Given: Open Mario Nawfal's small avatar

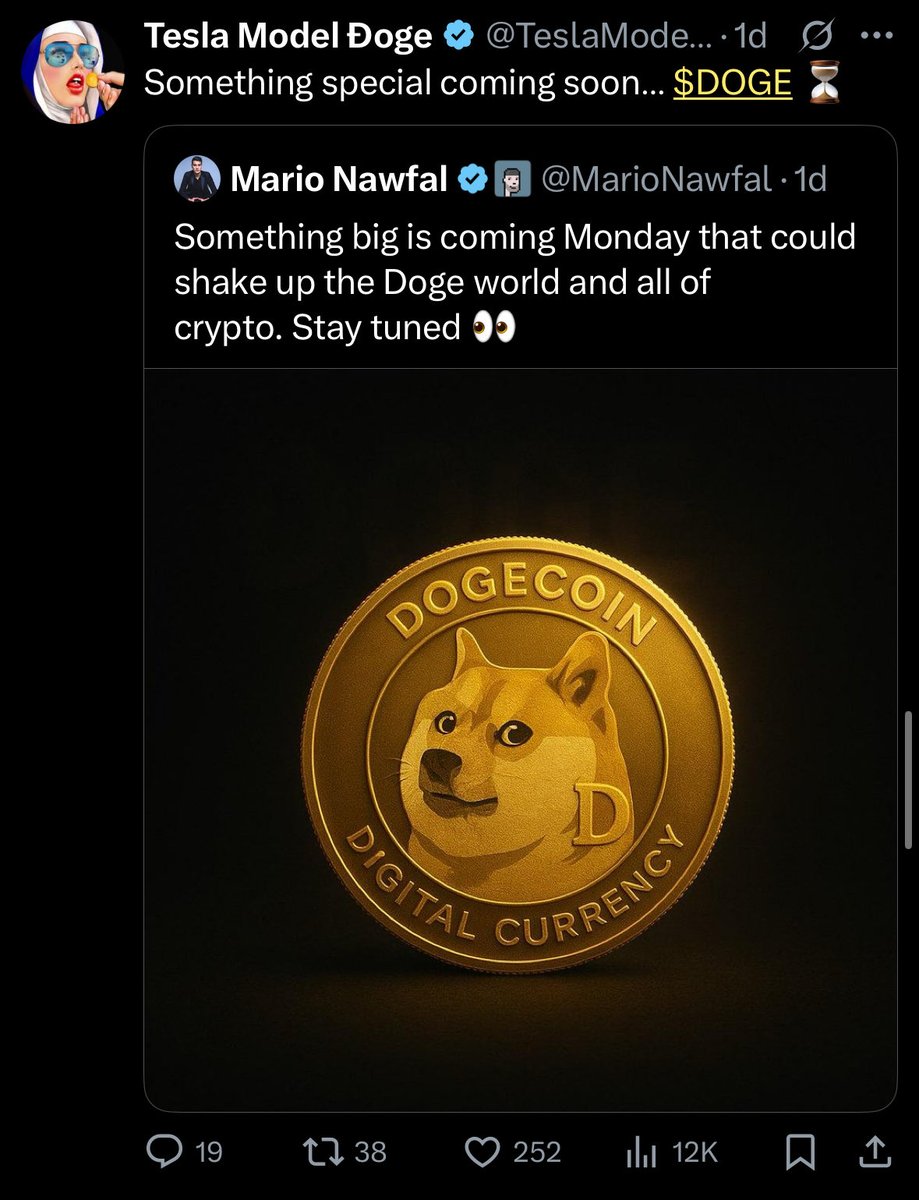Looking at the screenshot, I should click(x=197, y=180).
